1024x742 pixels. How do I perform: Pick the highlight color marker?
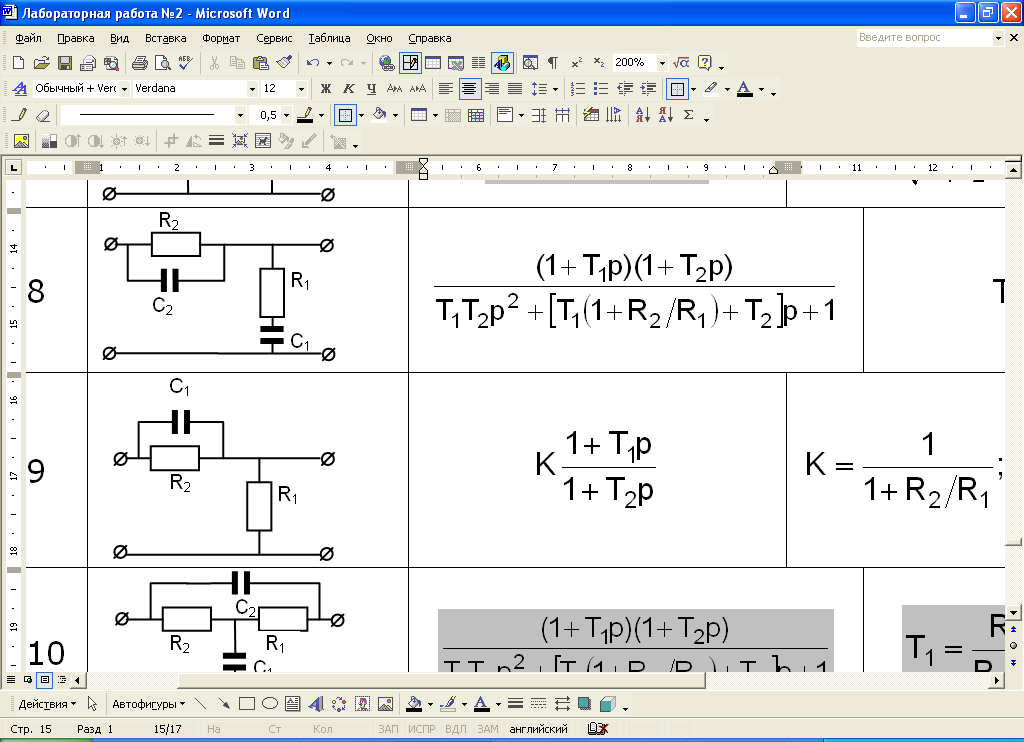coord(711,89)
